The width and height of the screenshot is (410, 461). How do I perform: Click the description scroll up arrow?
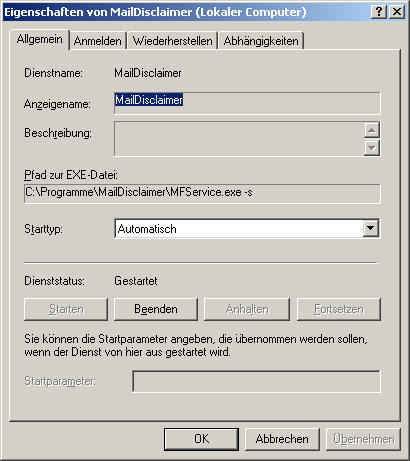pos(372,130)
